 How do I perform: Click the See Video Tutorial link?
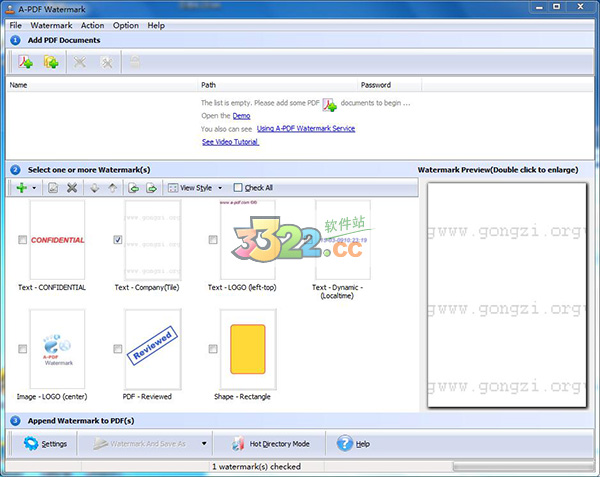click(230, 142)
